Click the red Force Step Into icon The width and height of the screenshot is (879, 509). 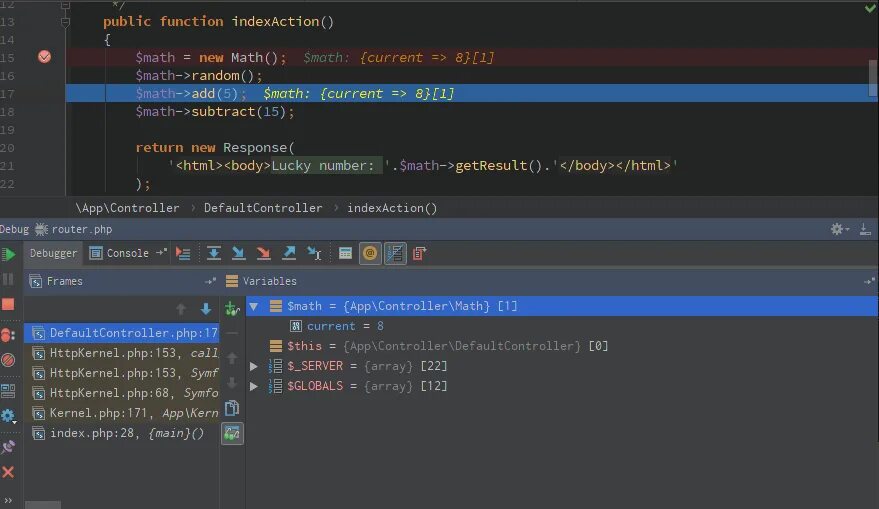tap(263, 253)
